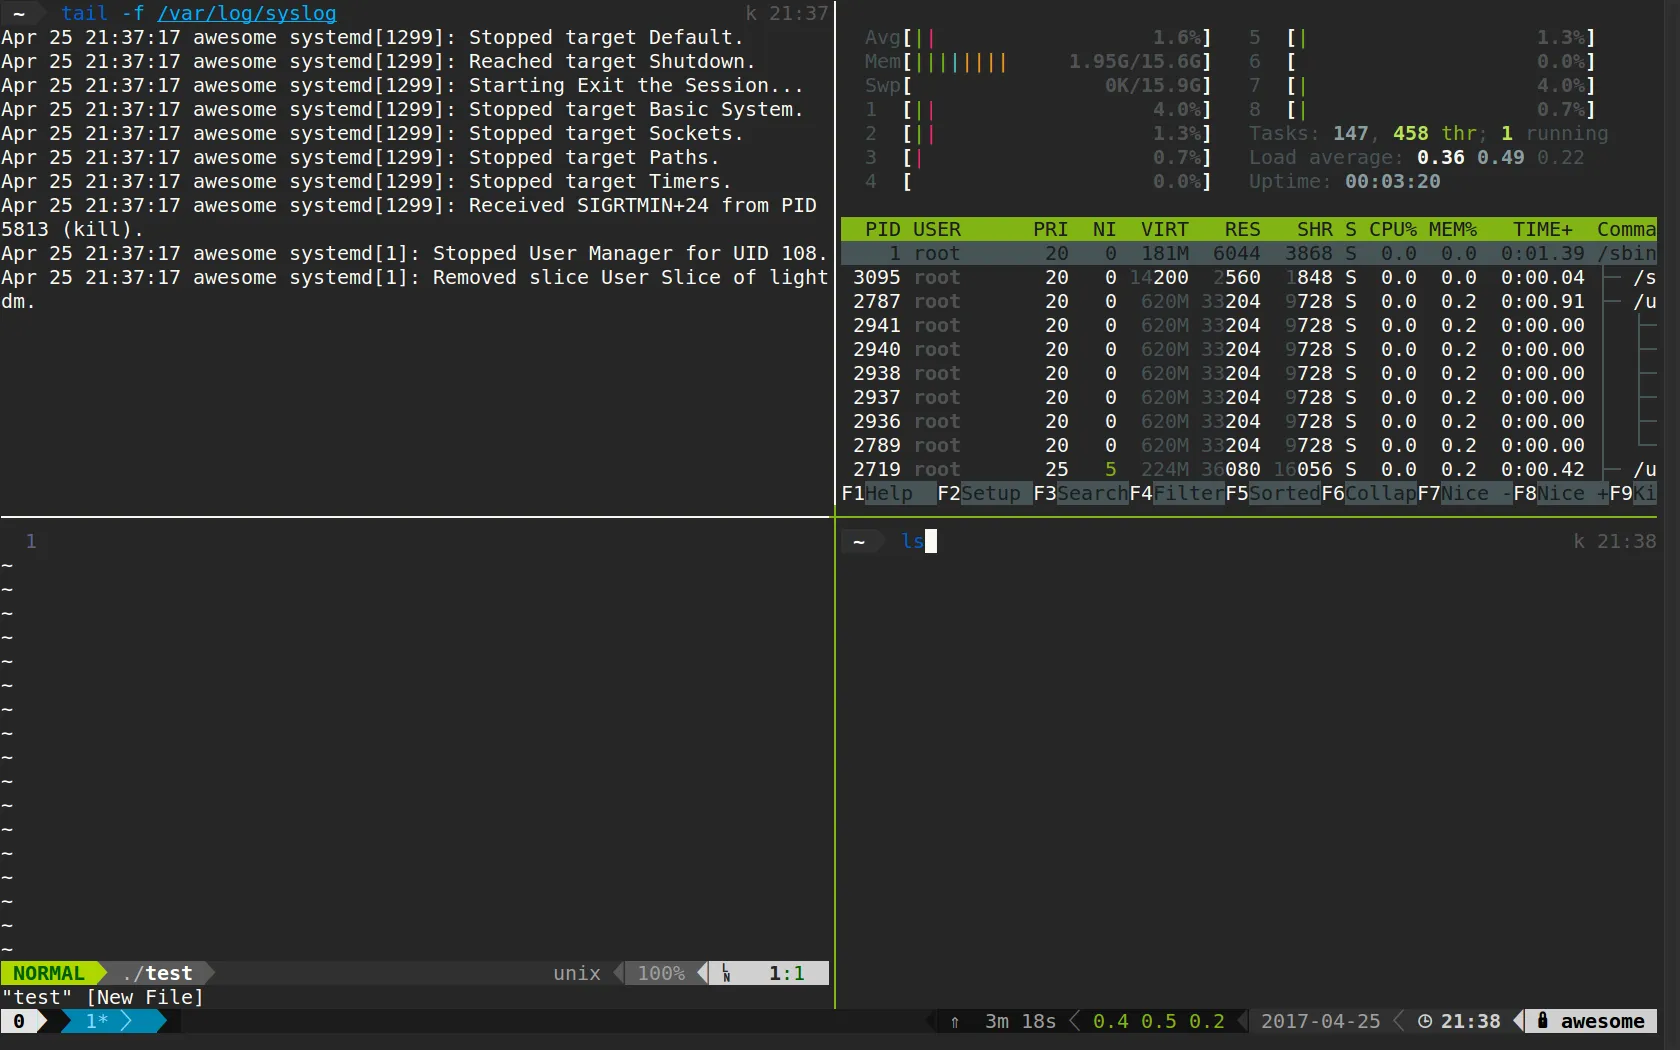Click the uptime arrow icon in status bar
The height and width of the screenshot is (1050, 1680).
pos(955,1021)
